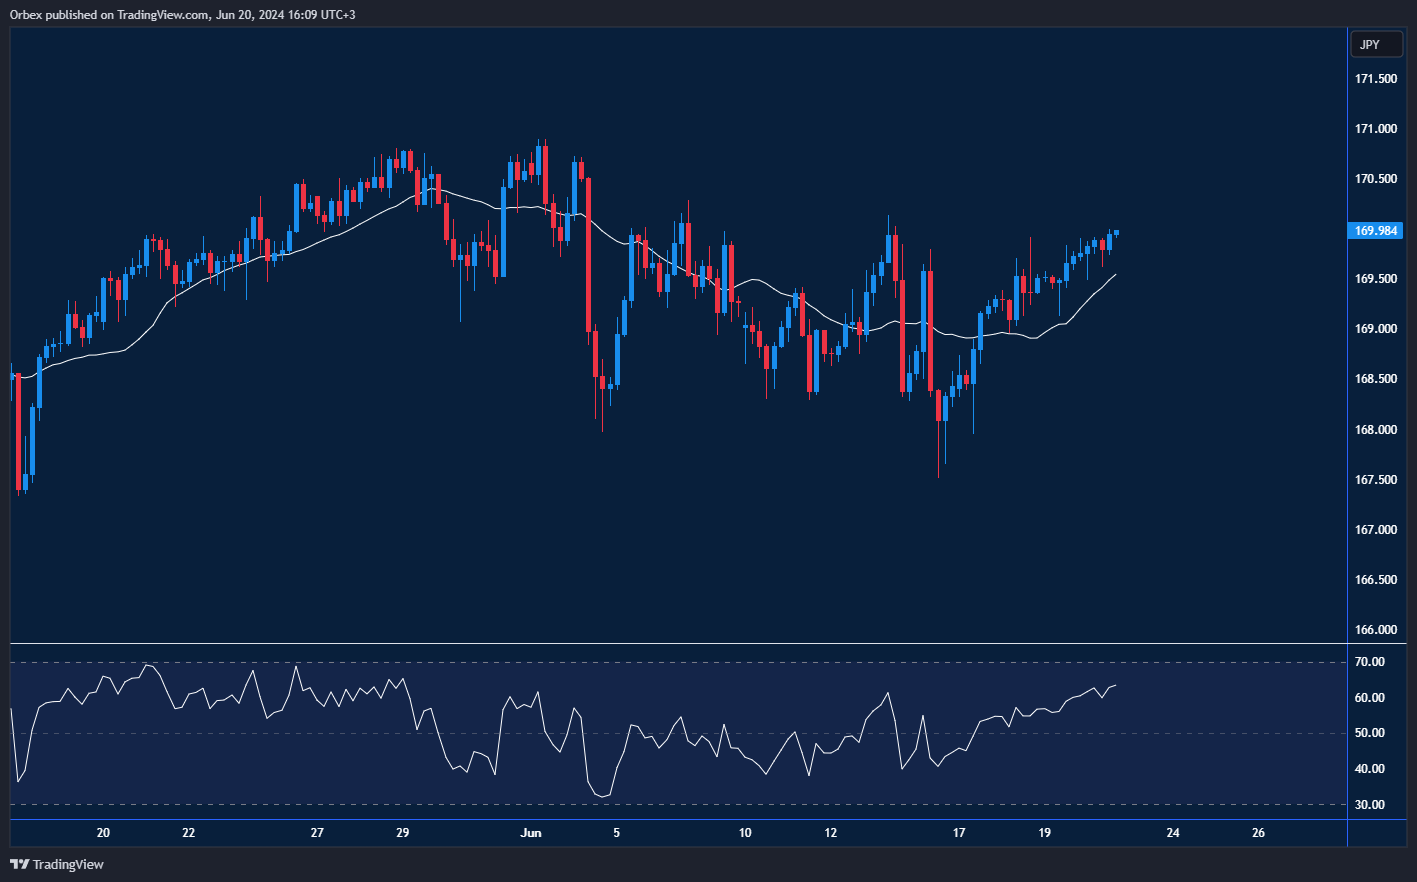This screenshot has width=1417, height=882.
Task: Click the 29 date on time axis
Action: click(x=402, y=833)
